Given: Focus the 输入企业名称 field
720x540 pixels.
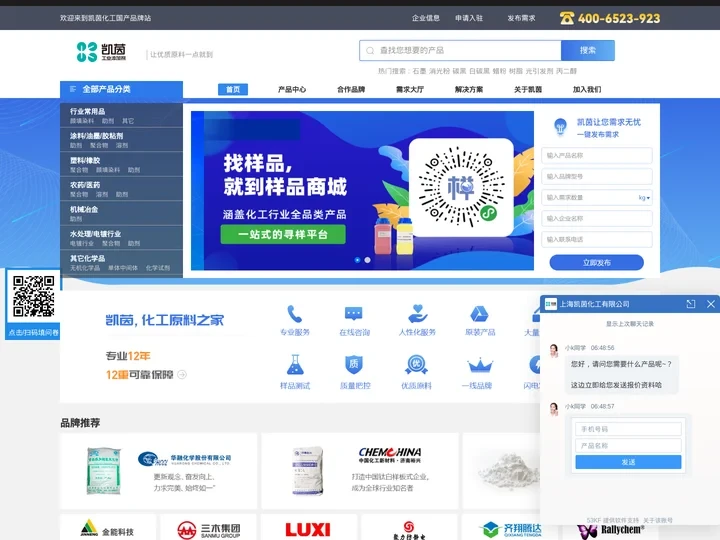Looking at the screenshot, I should point(596,219).
